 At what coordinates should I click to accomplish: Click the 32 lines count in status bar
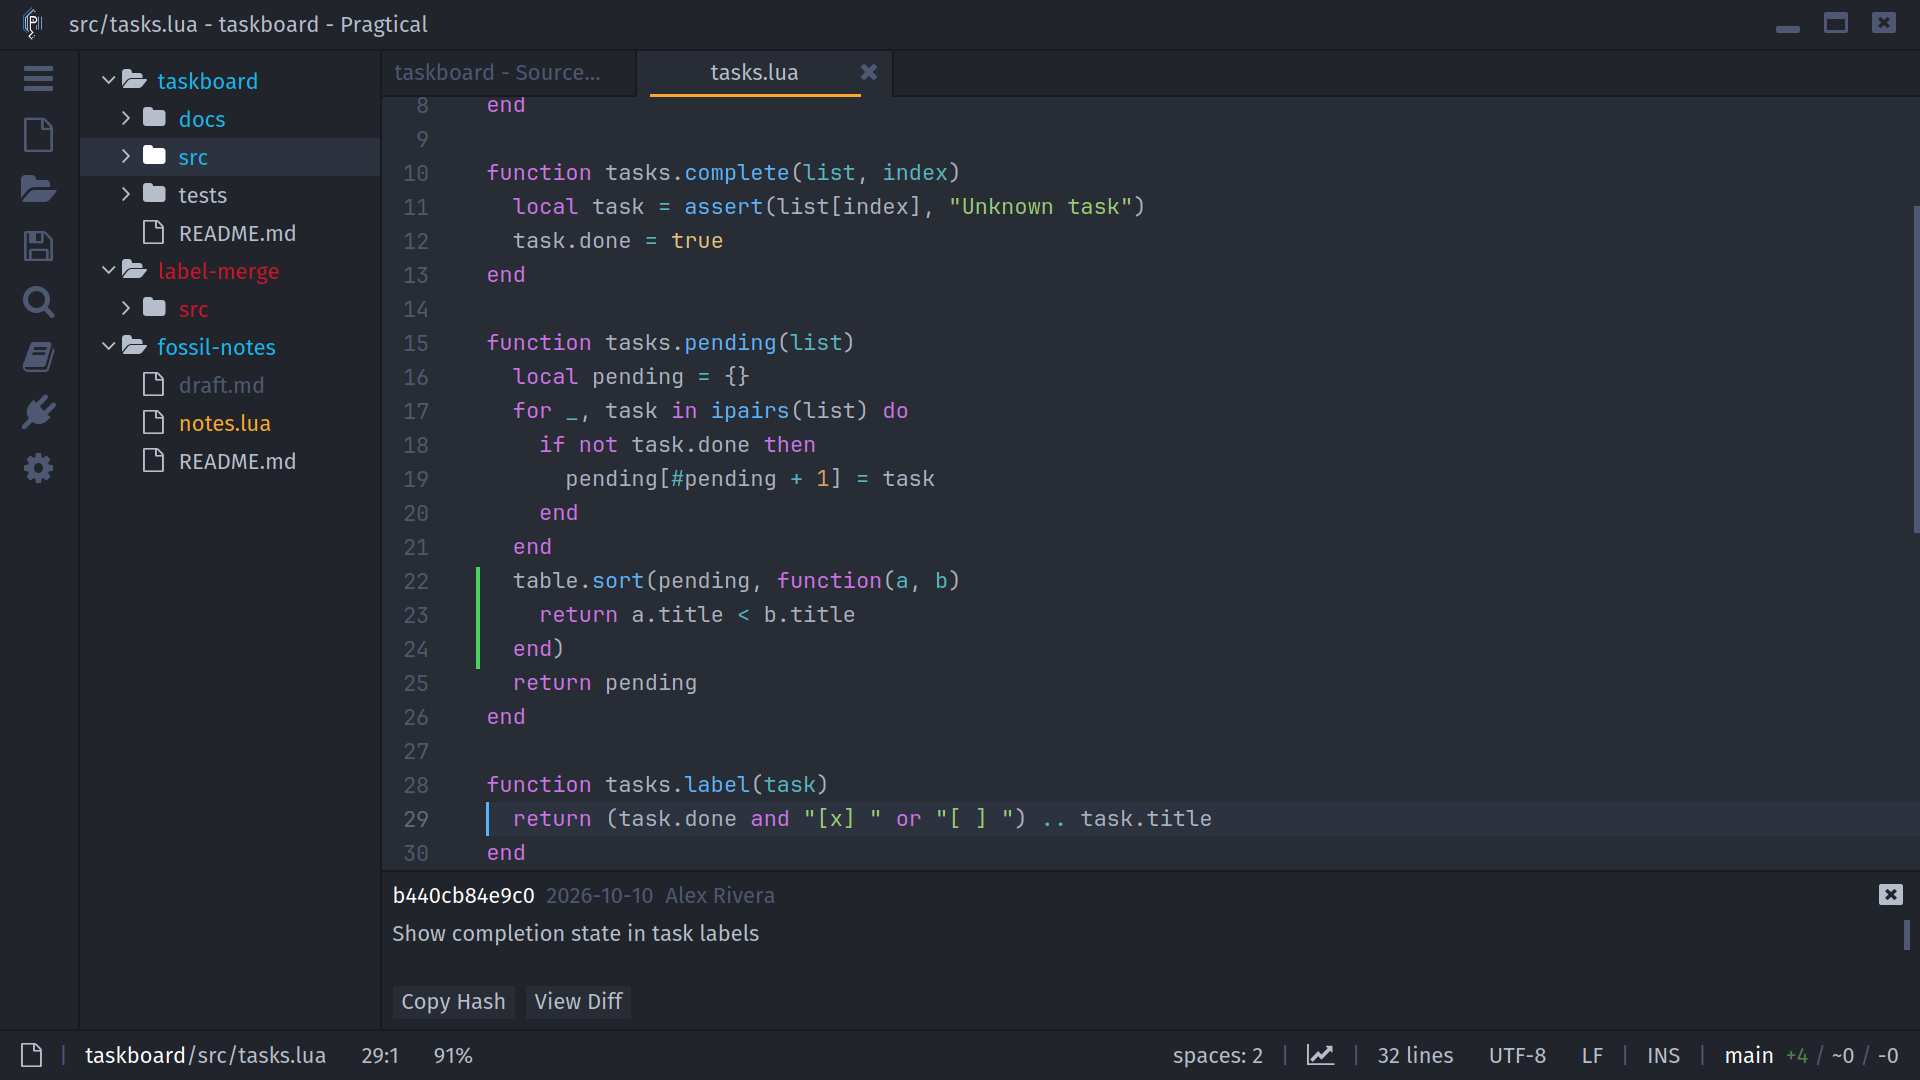[1415, 1055]
